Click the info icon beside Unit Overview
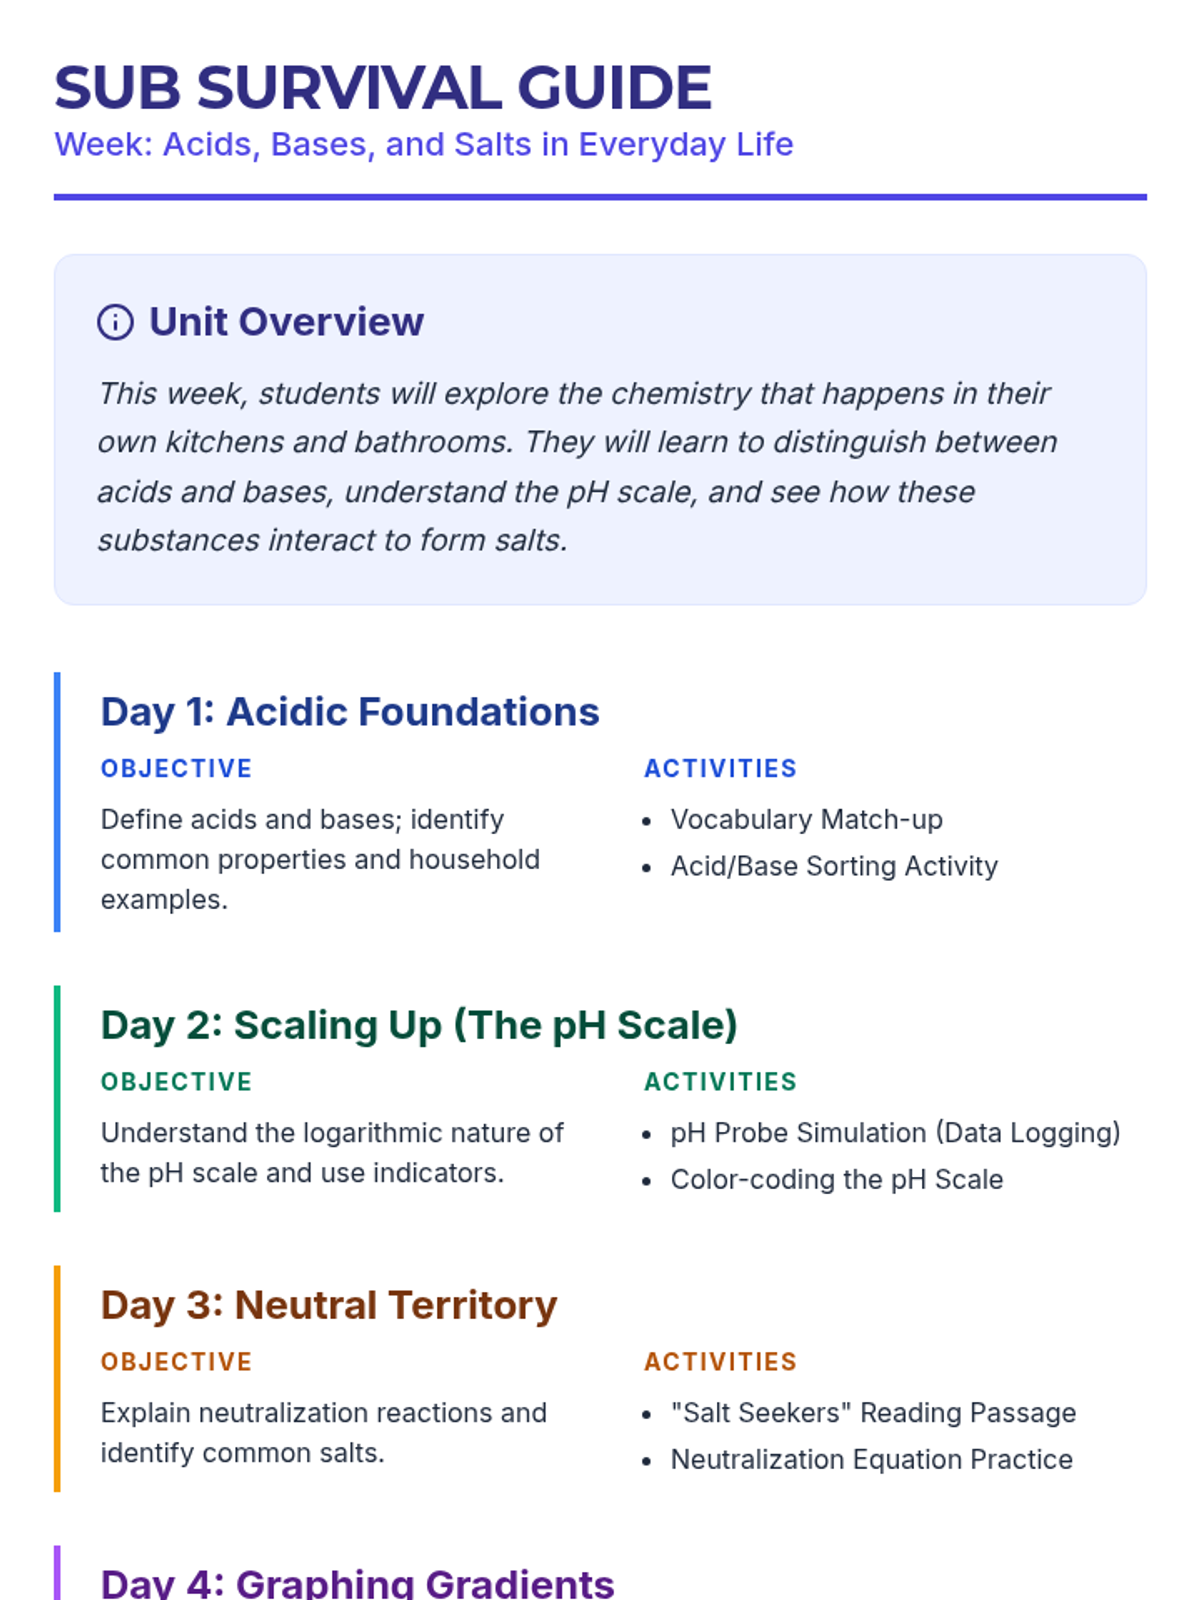1200x1600 pixels. [x=115, y=323]
